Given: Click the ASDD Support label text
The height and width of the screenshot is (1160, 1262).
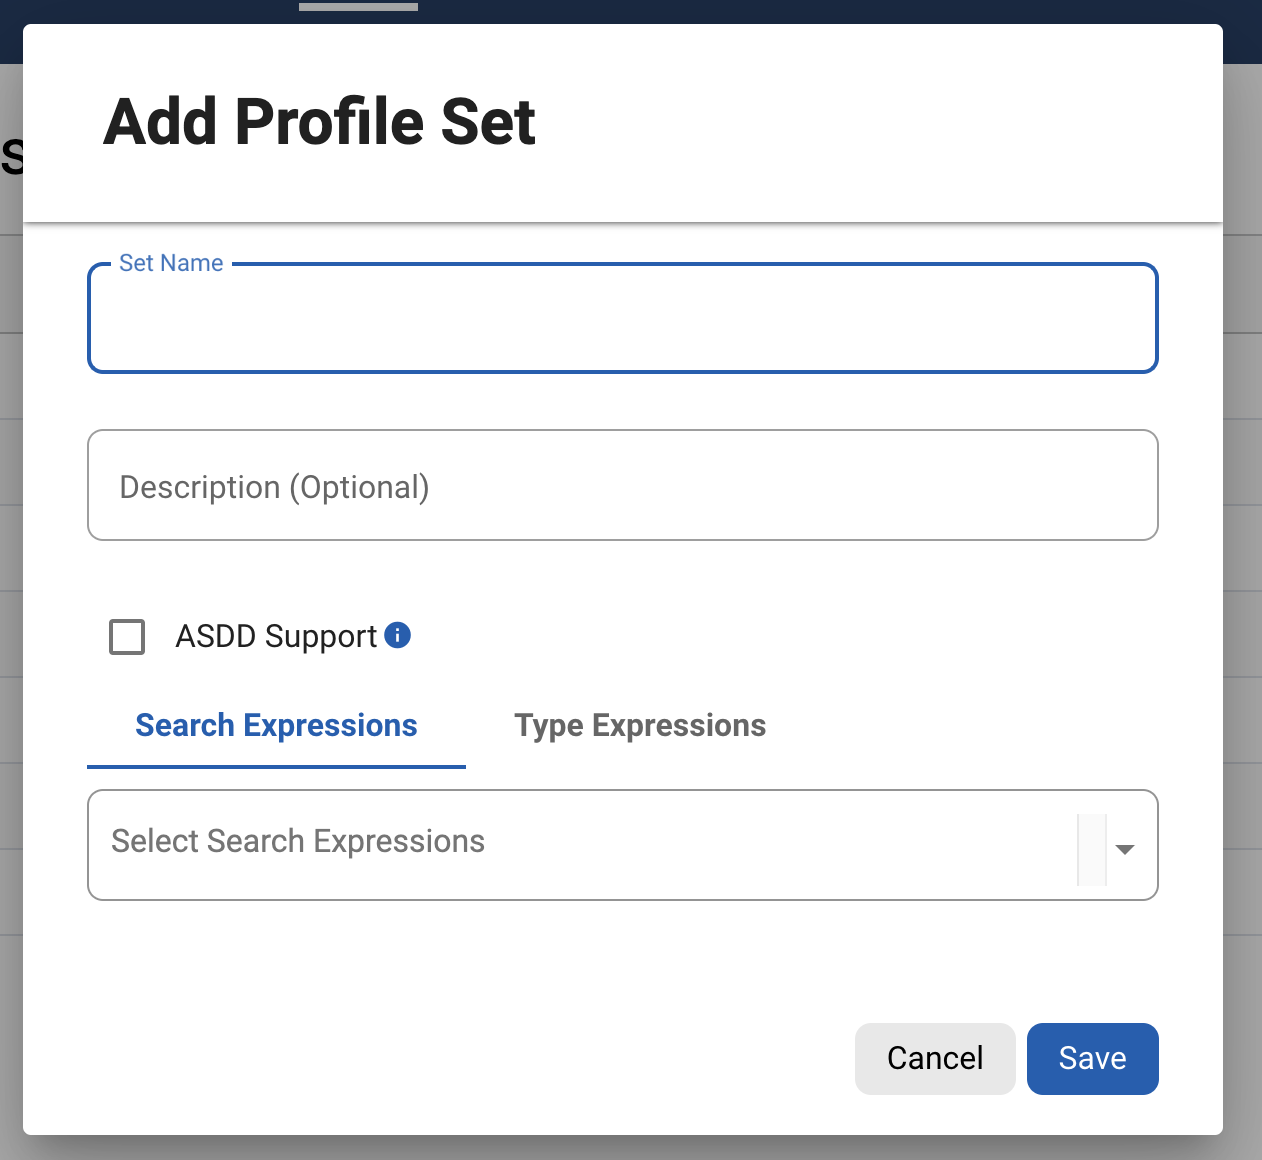Looking at the screenshot, I should 276,636.
